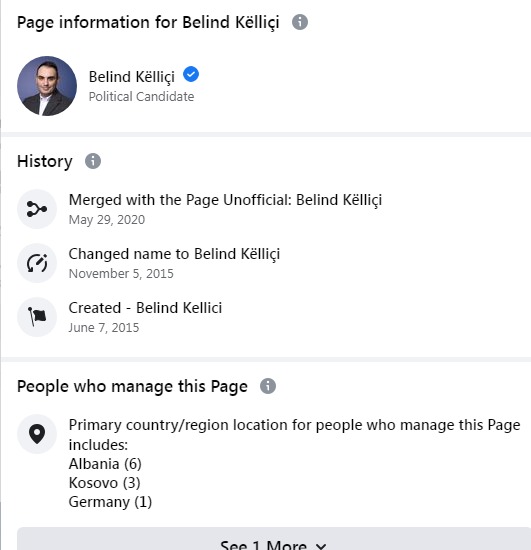This screenshot has height=550, width=531.
Task: Click the info icon beside Page information title
Action: (300, 22)
